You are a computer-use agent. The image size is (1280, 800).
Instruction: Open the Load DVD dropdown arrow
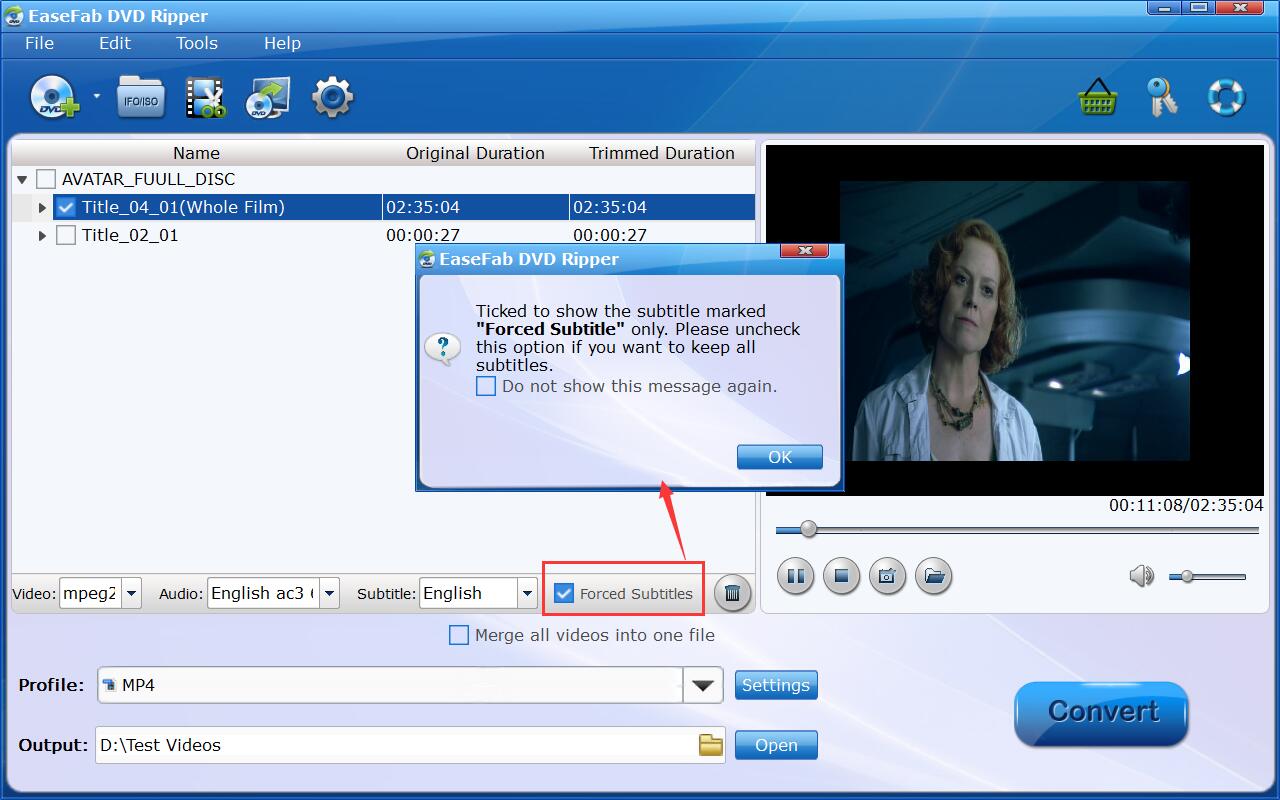[97, 97]
